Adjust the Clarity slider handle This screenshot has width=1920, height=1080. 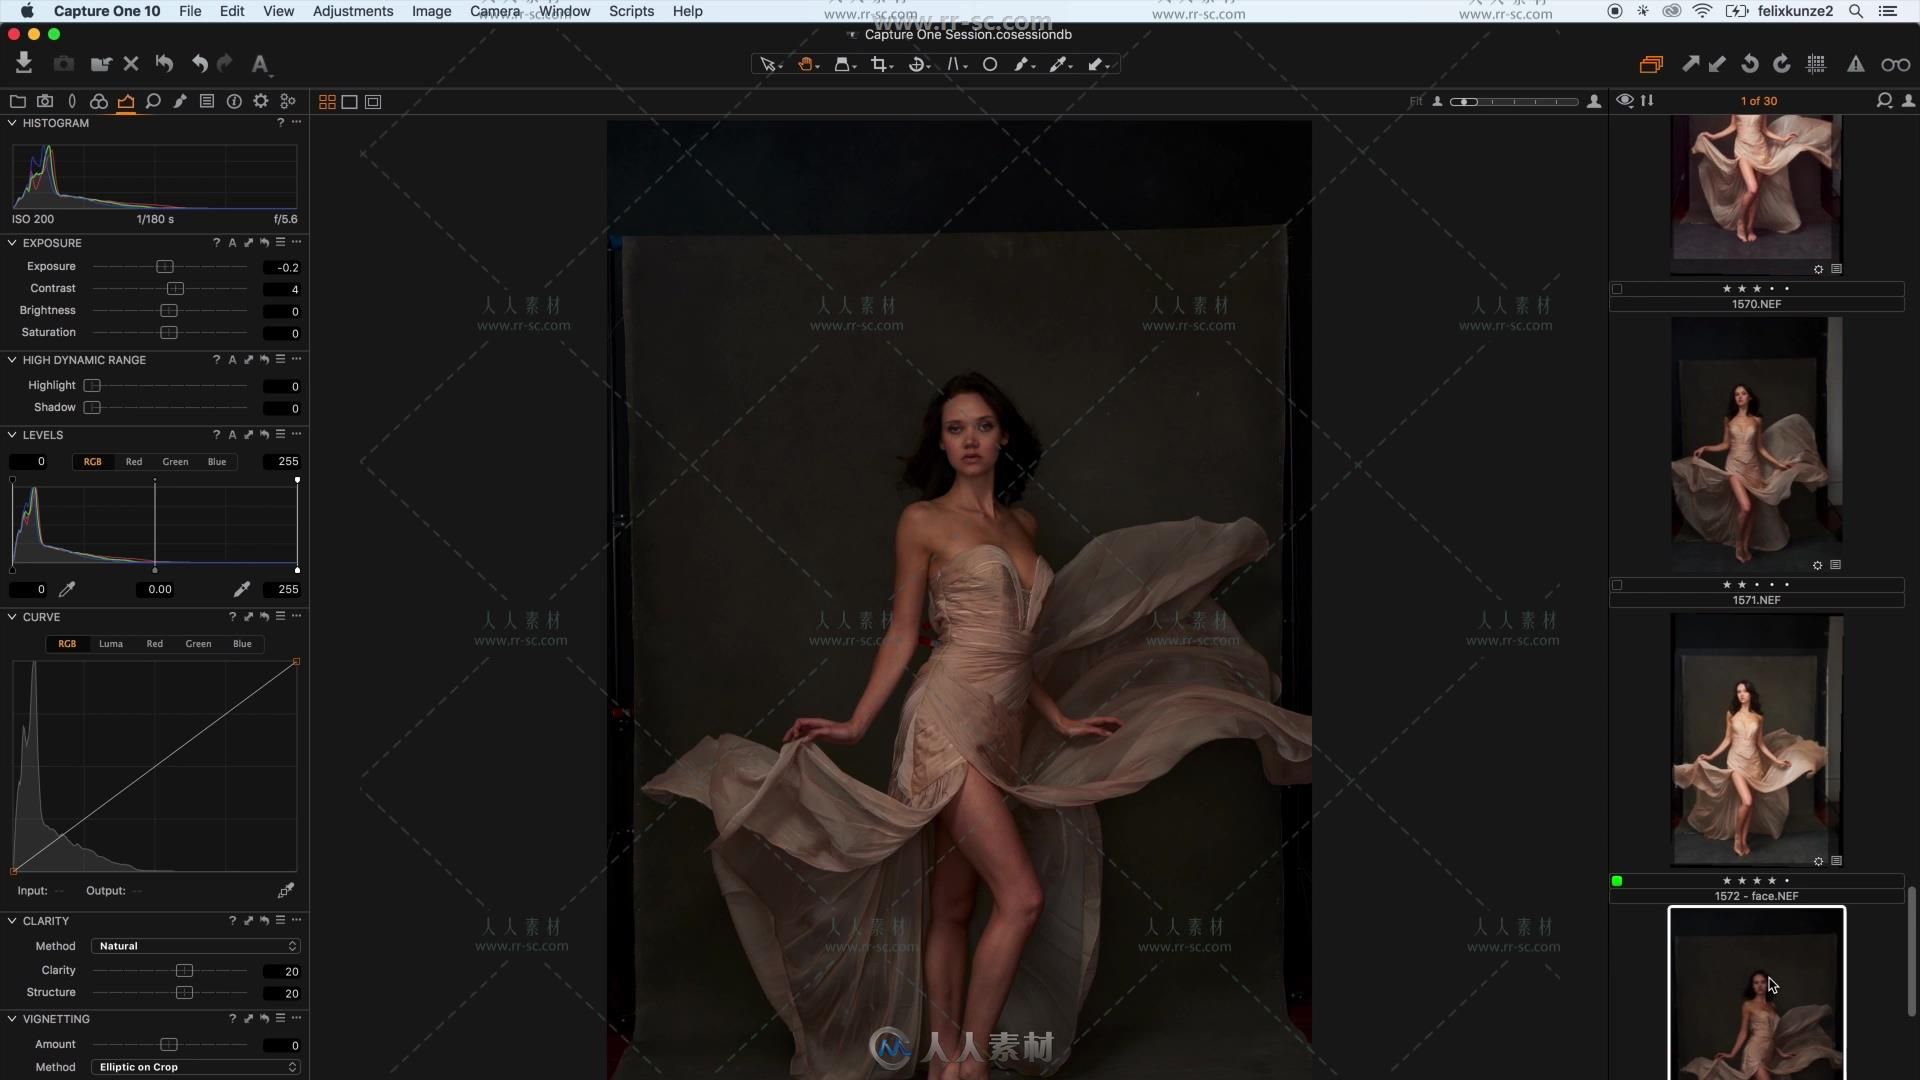[x=184, y=971]
